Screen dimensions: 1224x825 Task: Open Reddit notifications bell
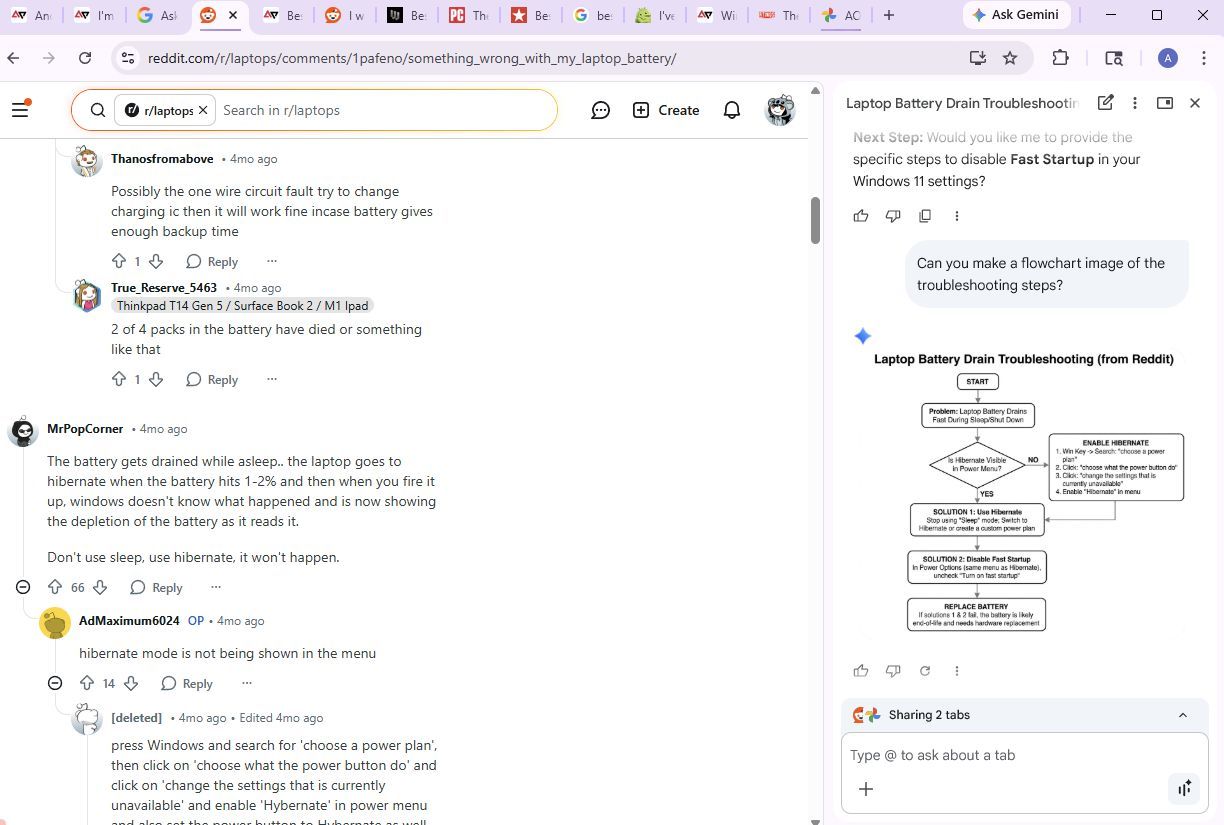(732, 110)
